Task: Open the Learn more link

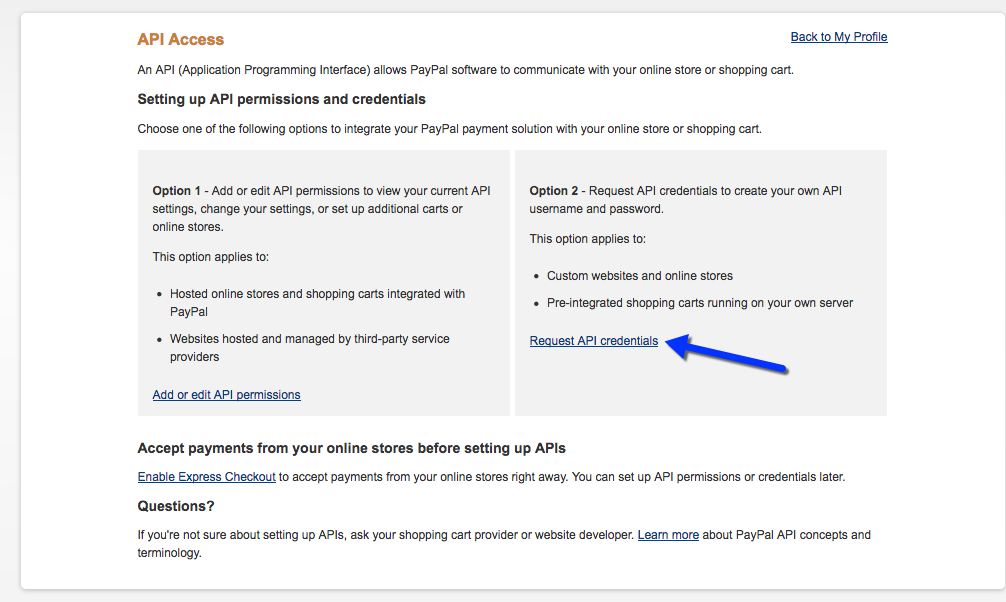Action: pos(668,535)
